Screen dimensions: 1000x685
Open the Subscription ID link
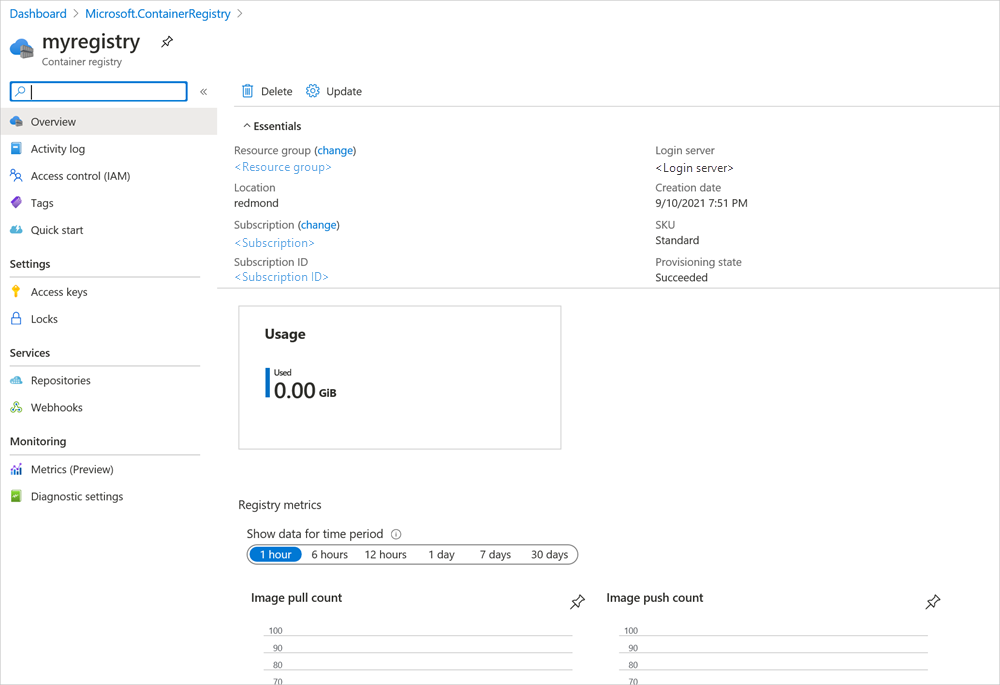point(281,276)
